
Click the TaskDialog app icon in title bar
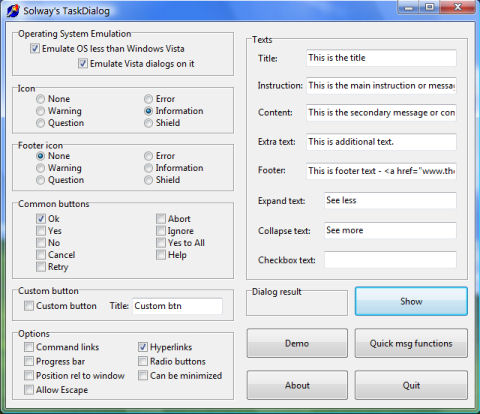coord(13,11)
